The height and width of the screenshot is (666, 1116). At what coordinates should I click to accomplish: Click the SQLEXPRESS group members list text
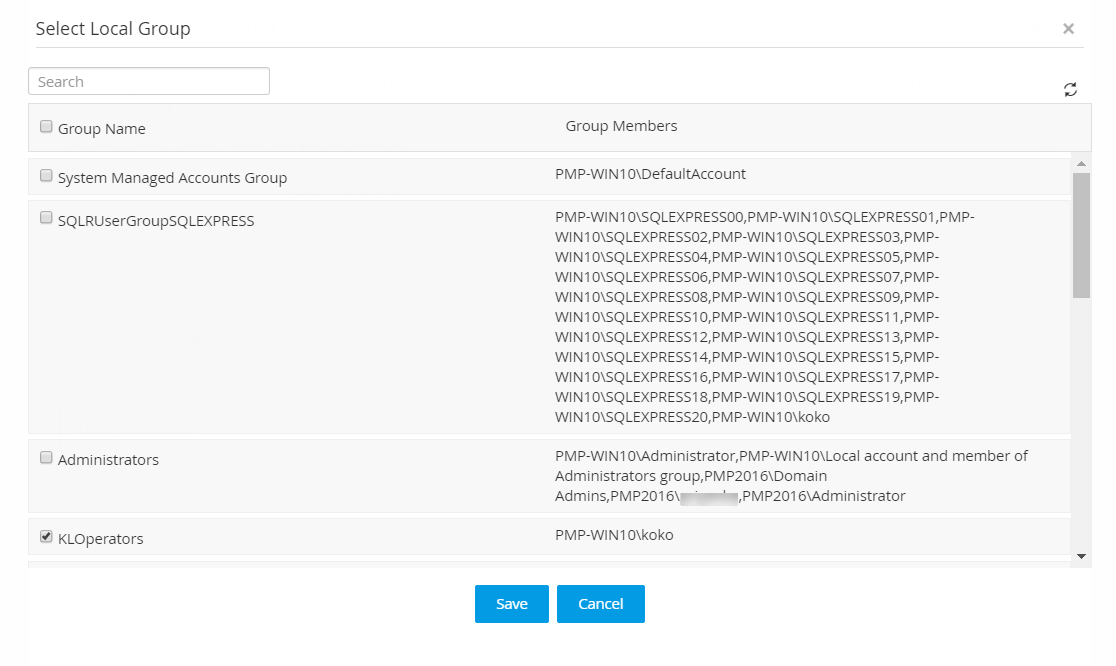[x=765, y=317]
